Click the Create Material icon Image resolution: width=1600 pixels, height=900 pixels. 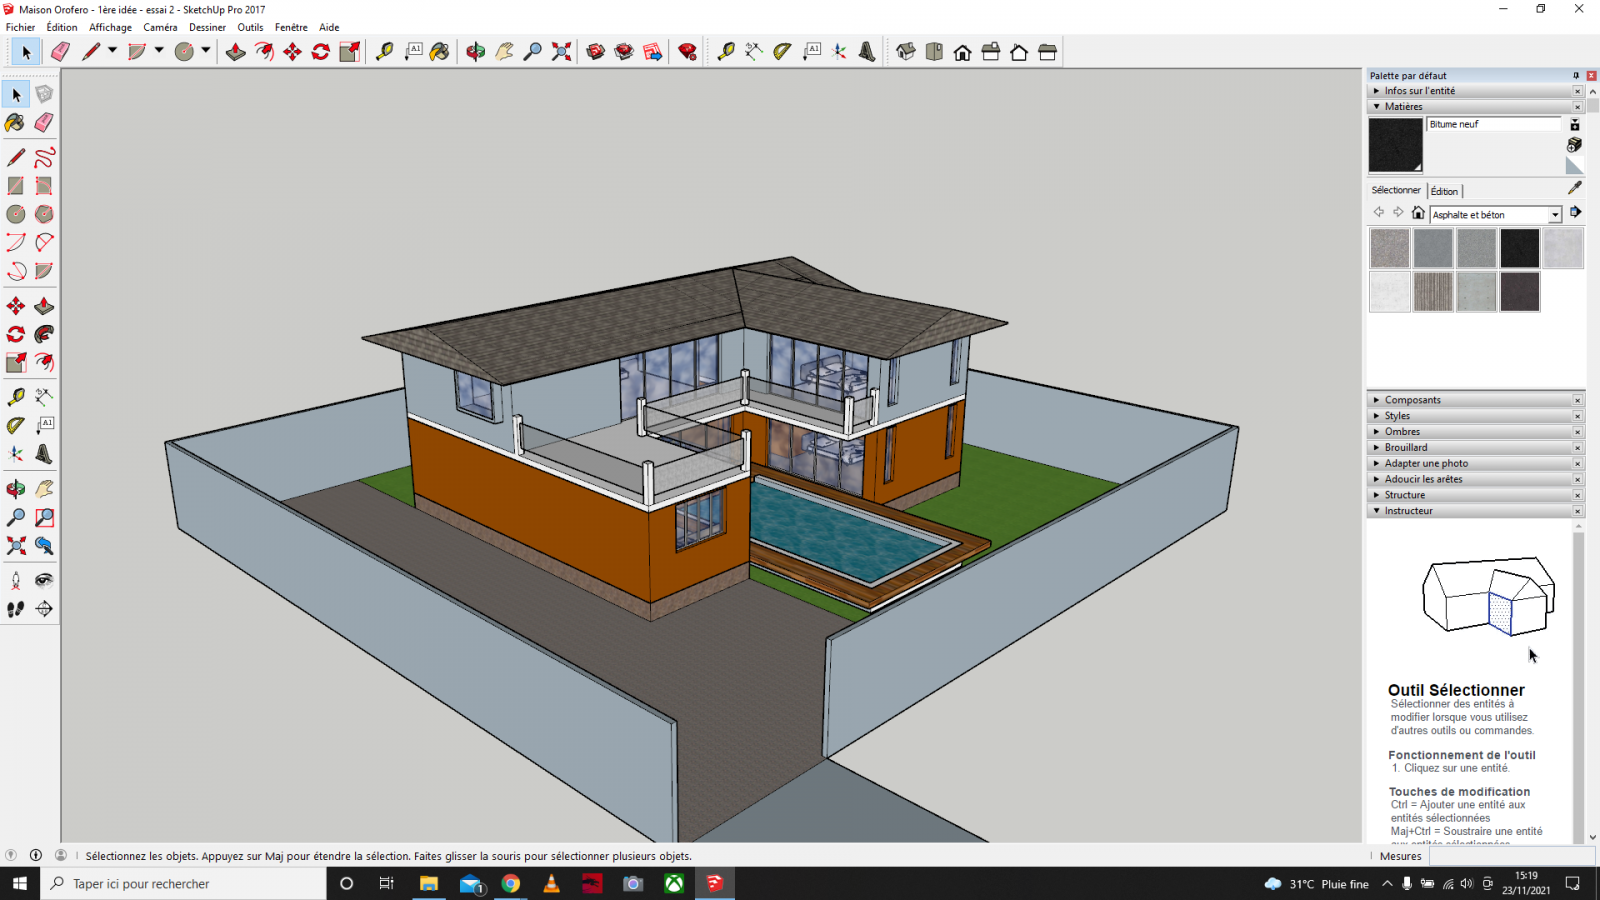[1574, 145]
